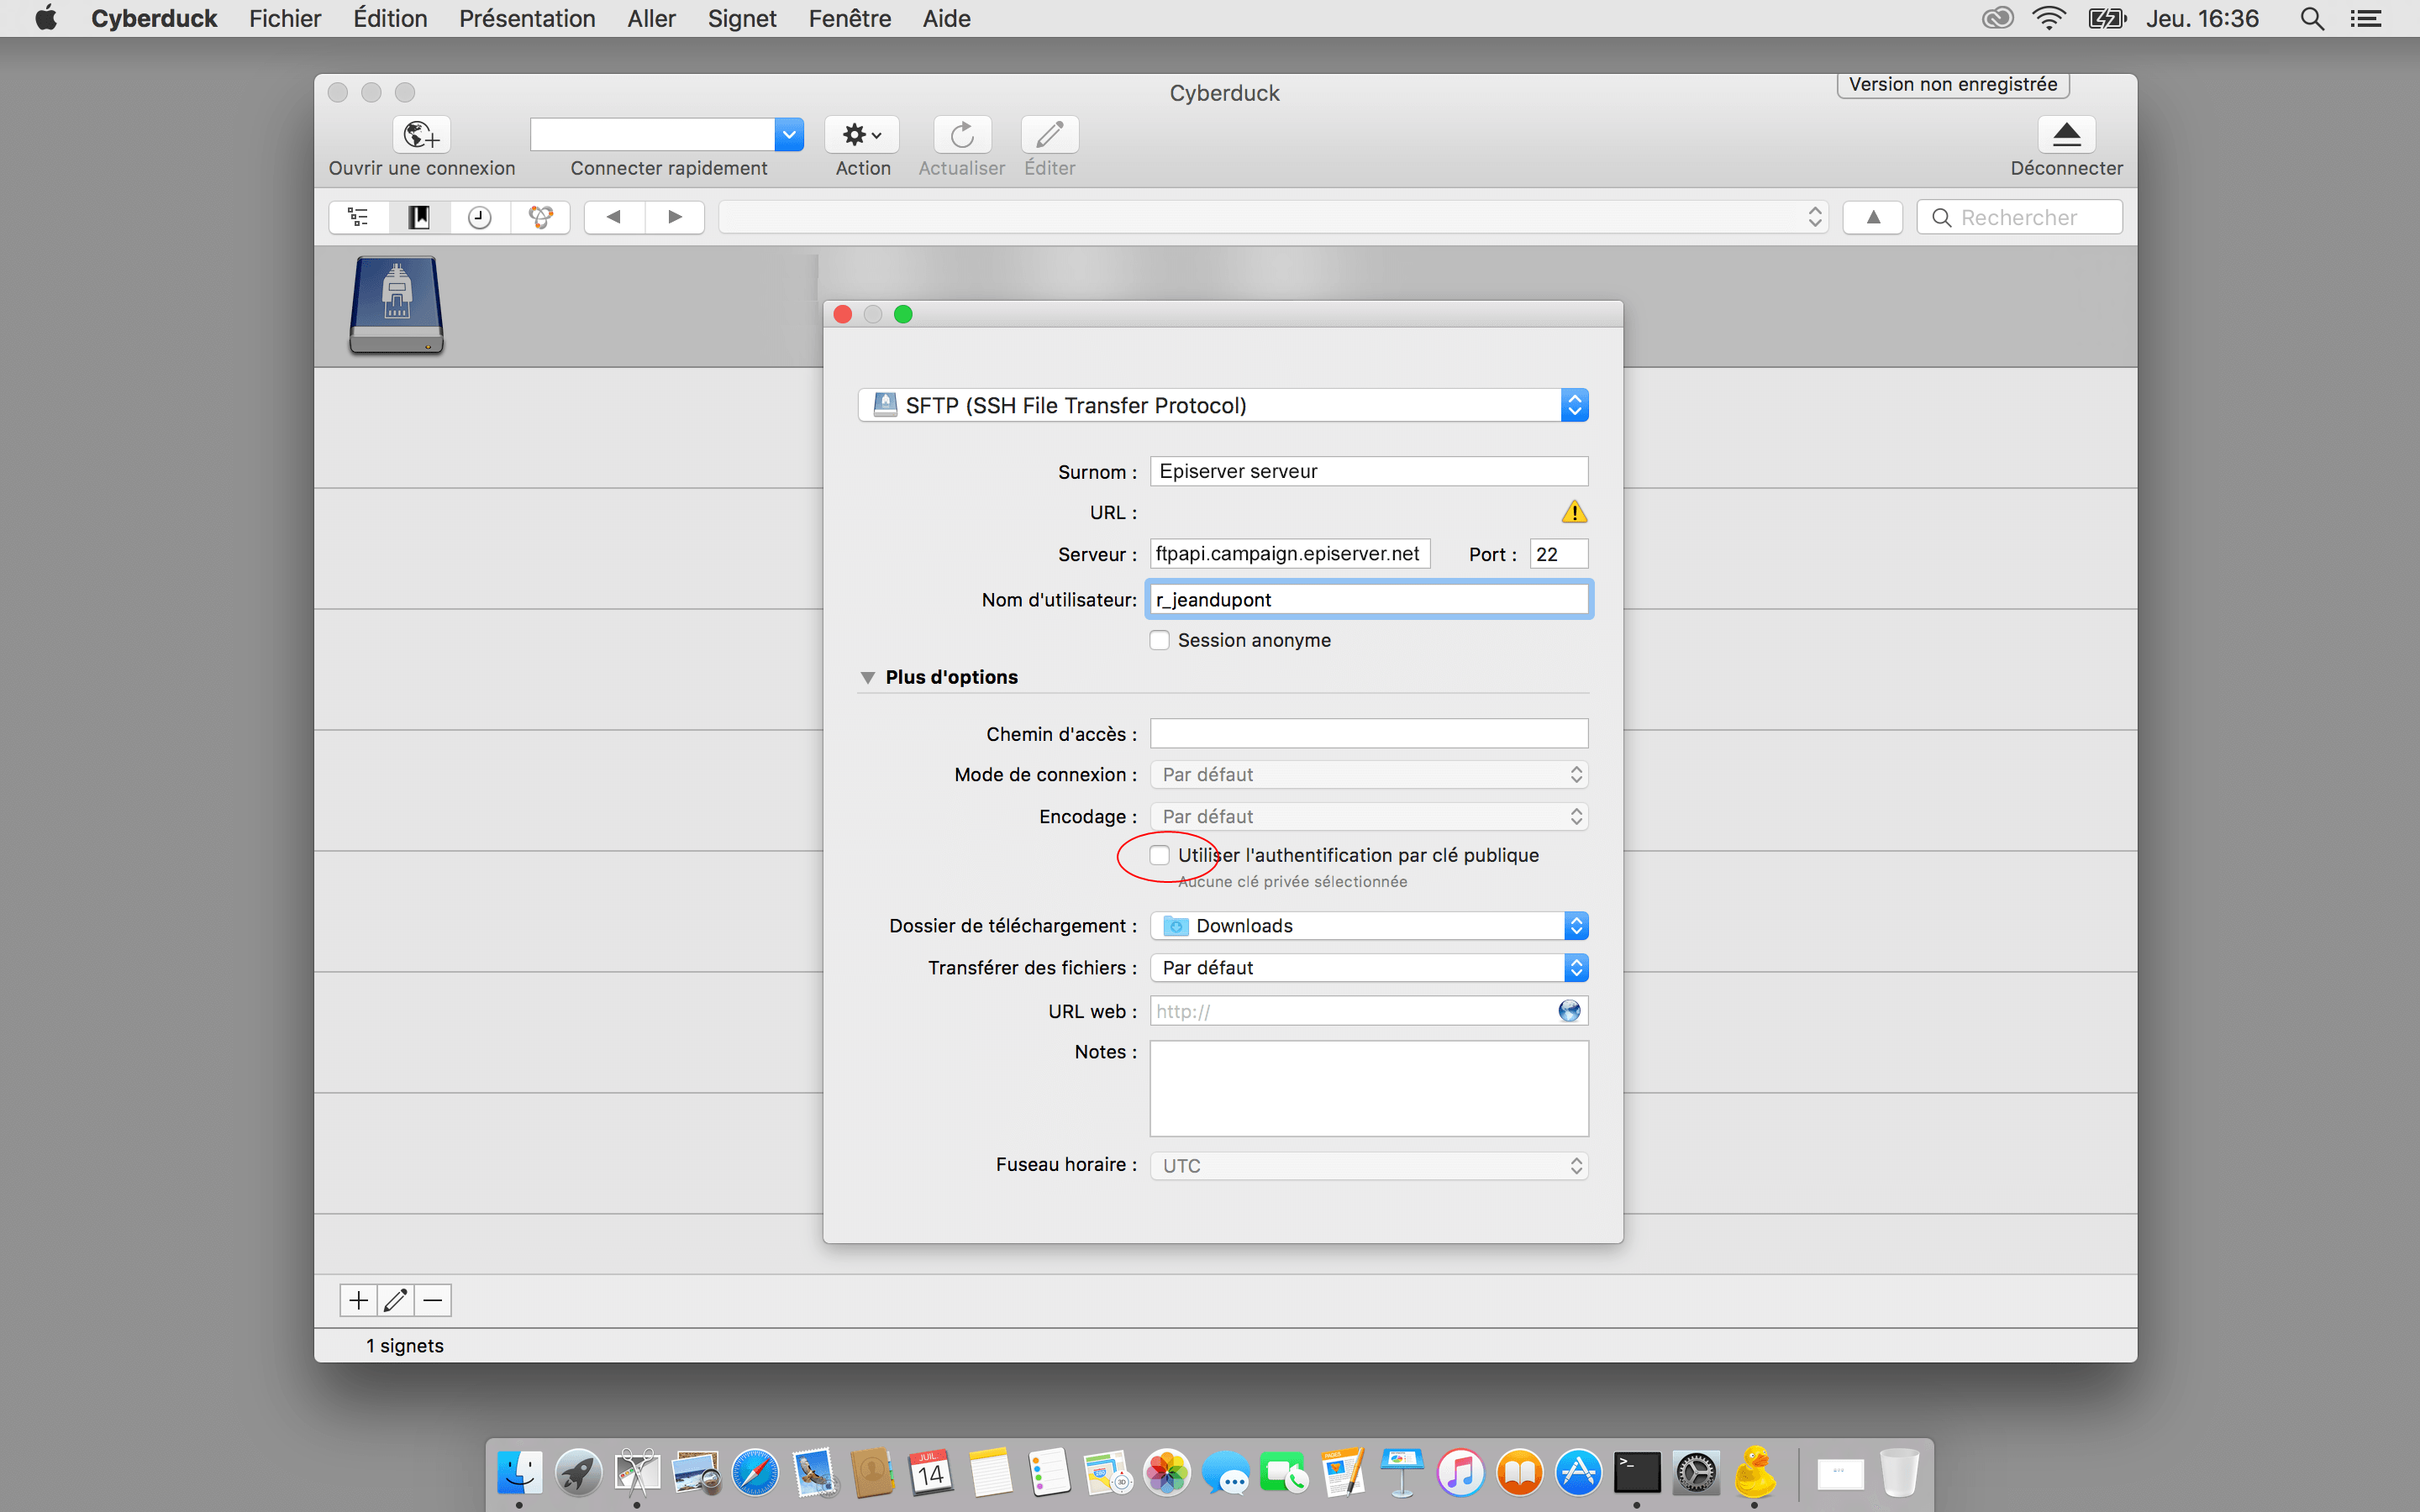Show the Bonjour view icon
This screenshot has height=1512, width=2420.
[541, 217]
